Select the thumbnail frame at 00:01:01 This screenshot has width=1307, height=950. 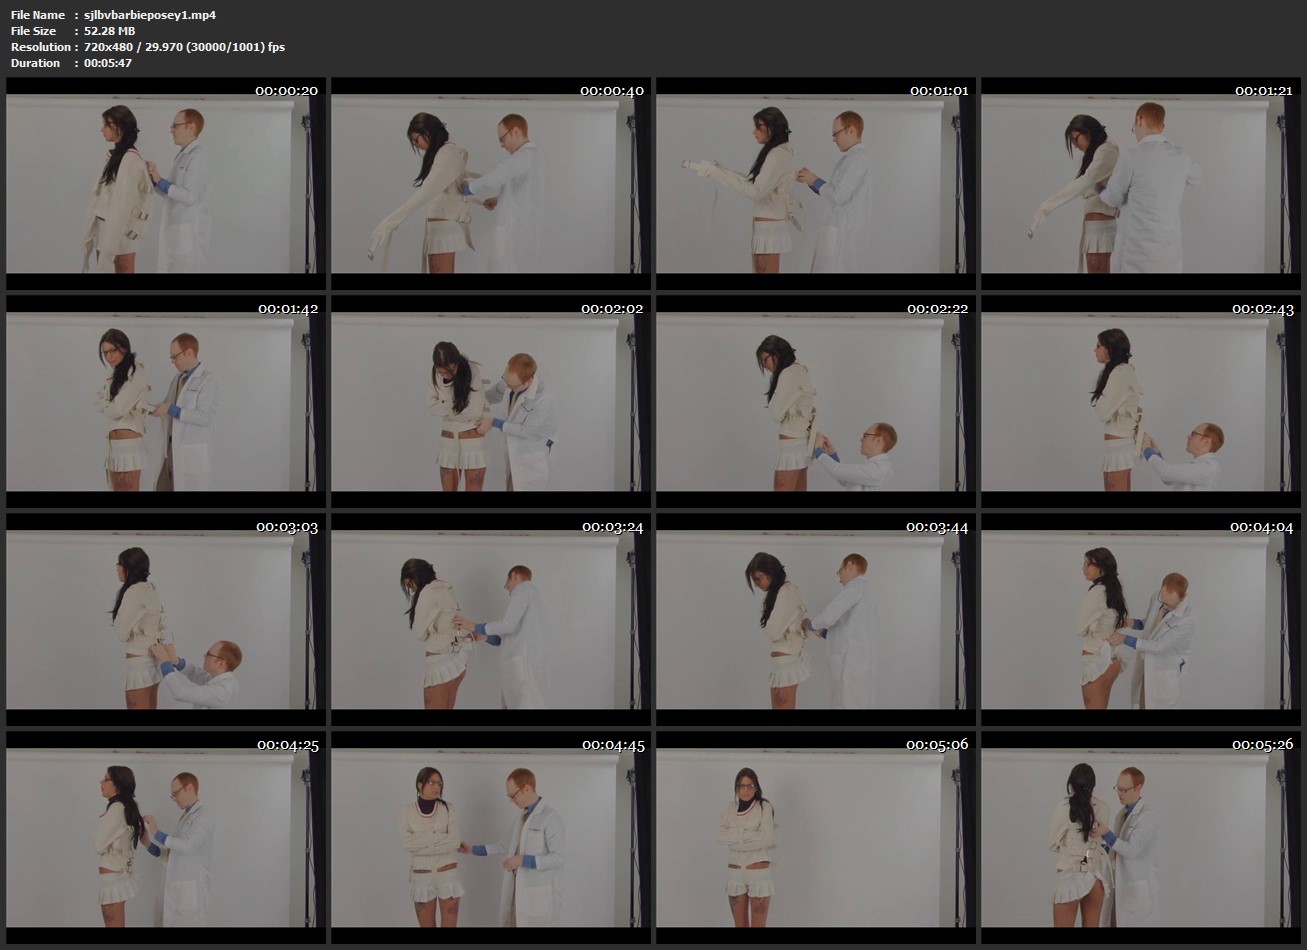coord(816,184)
